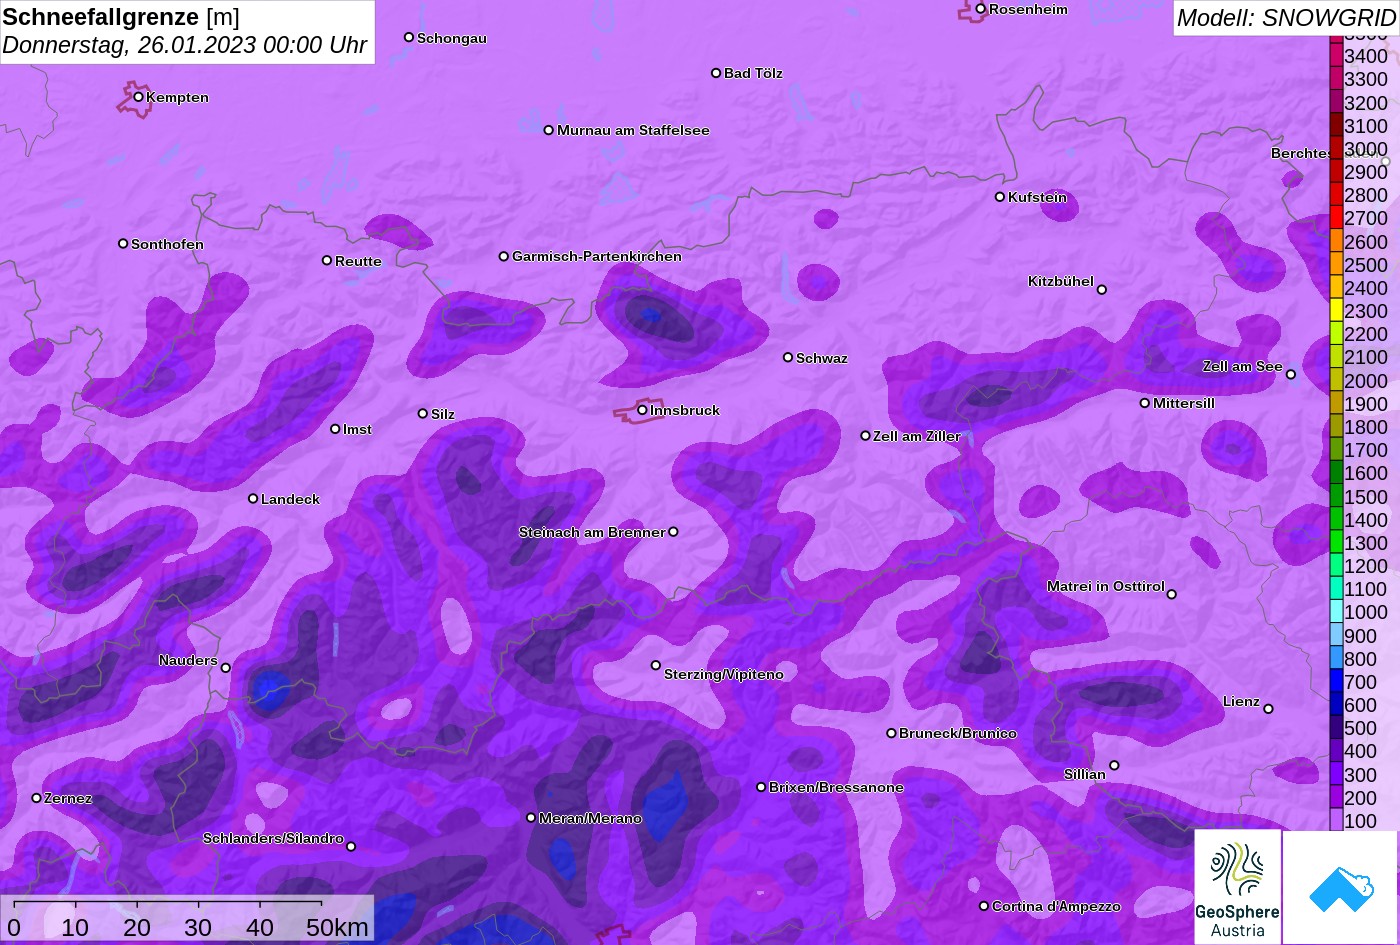Click the 50km scale bar end
1400x945 pixels.
[321, 903]
